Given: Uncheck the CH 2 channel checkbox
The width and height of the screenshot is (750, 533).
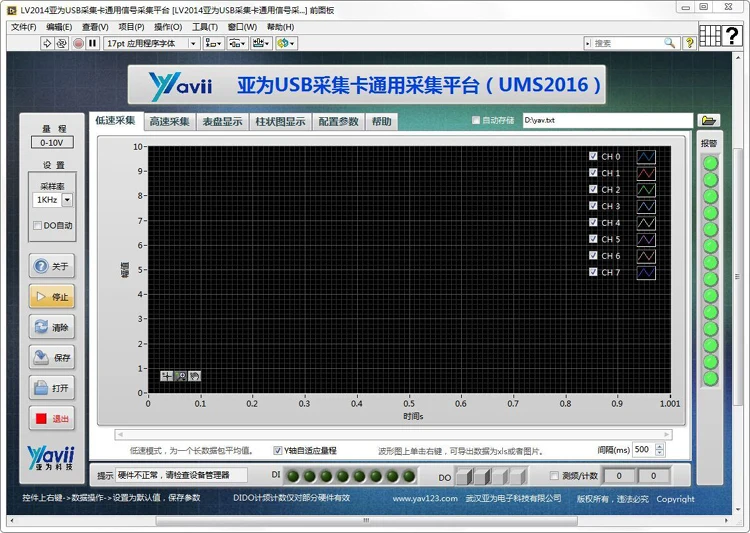Looking at the screenshot, I should click(593, 189).
